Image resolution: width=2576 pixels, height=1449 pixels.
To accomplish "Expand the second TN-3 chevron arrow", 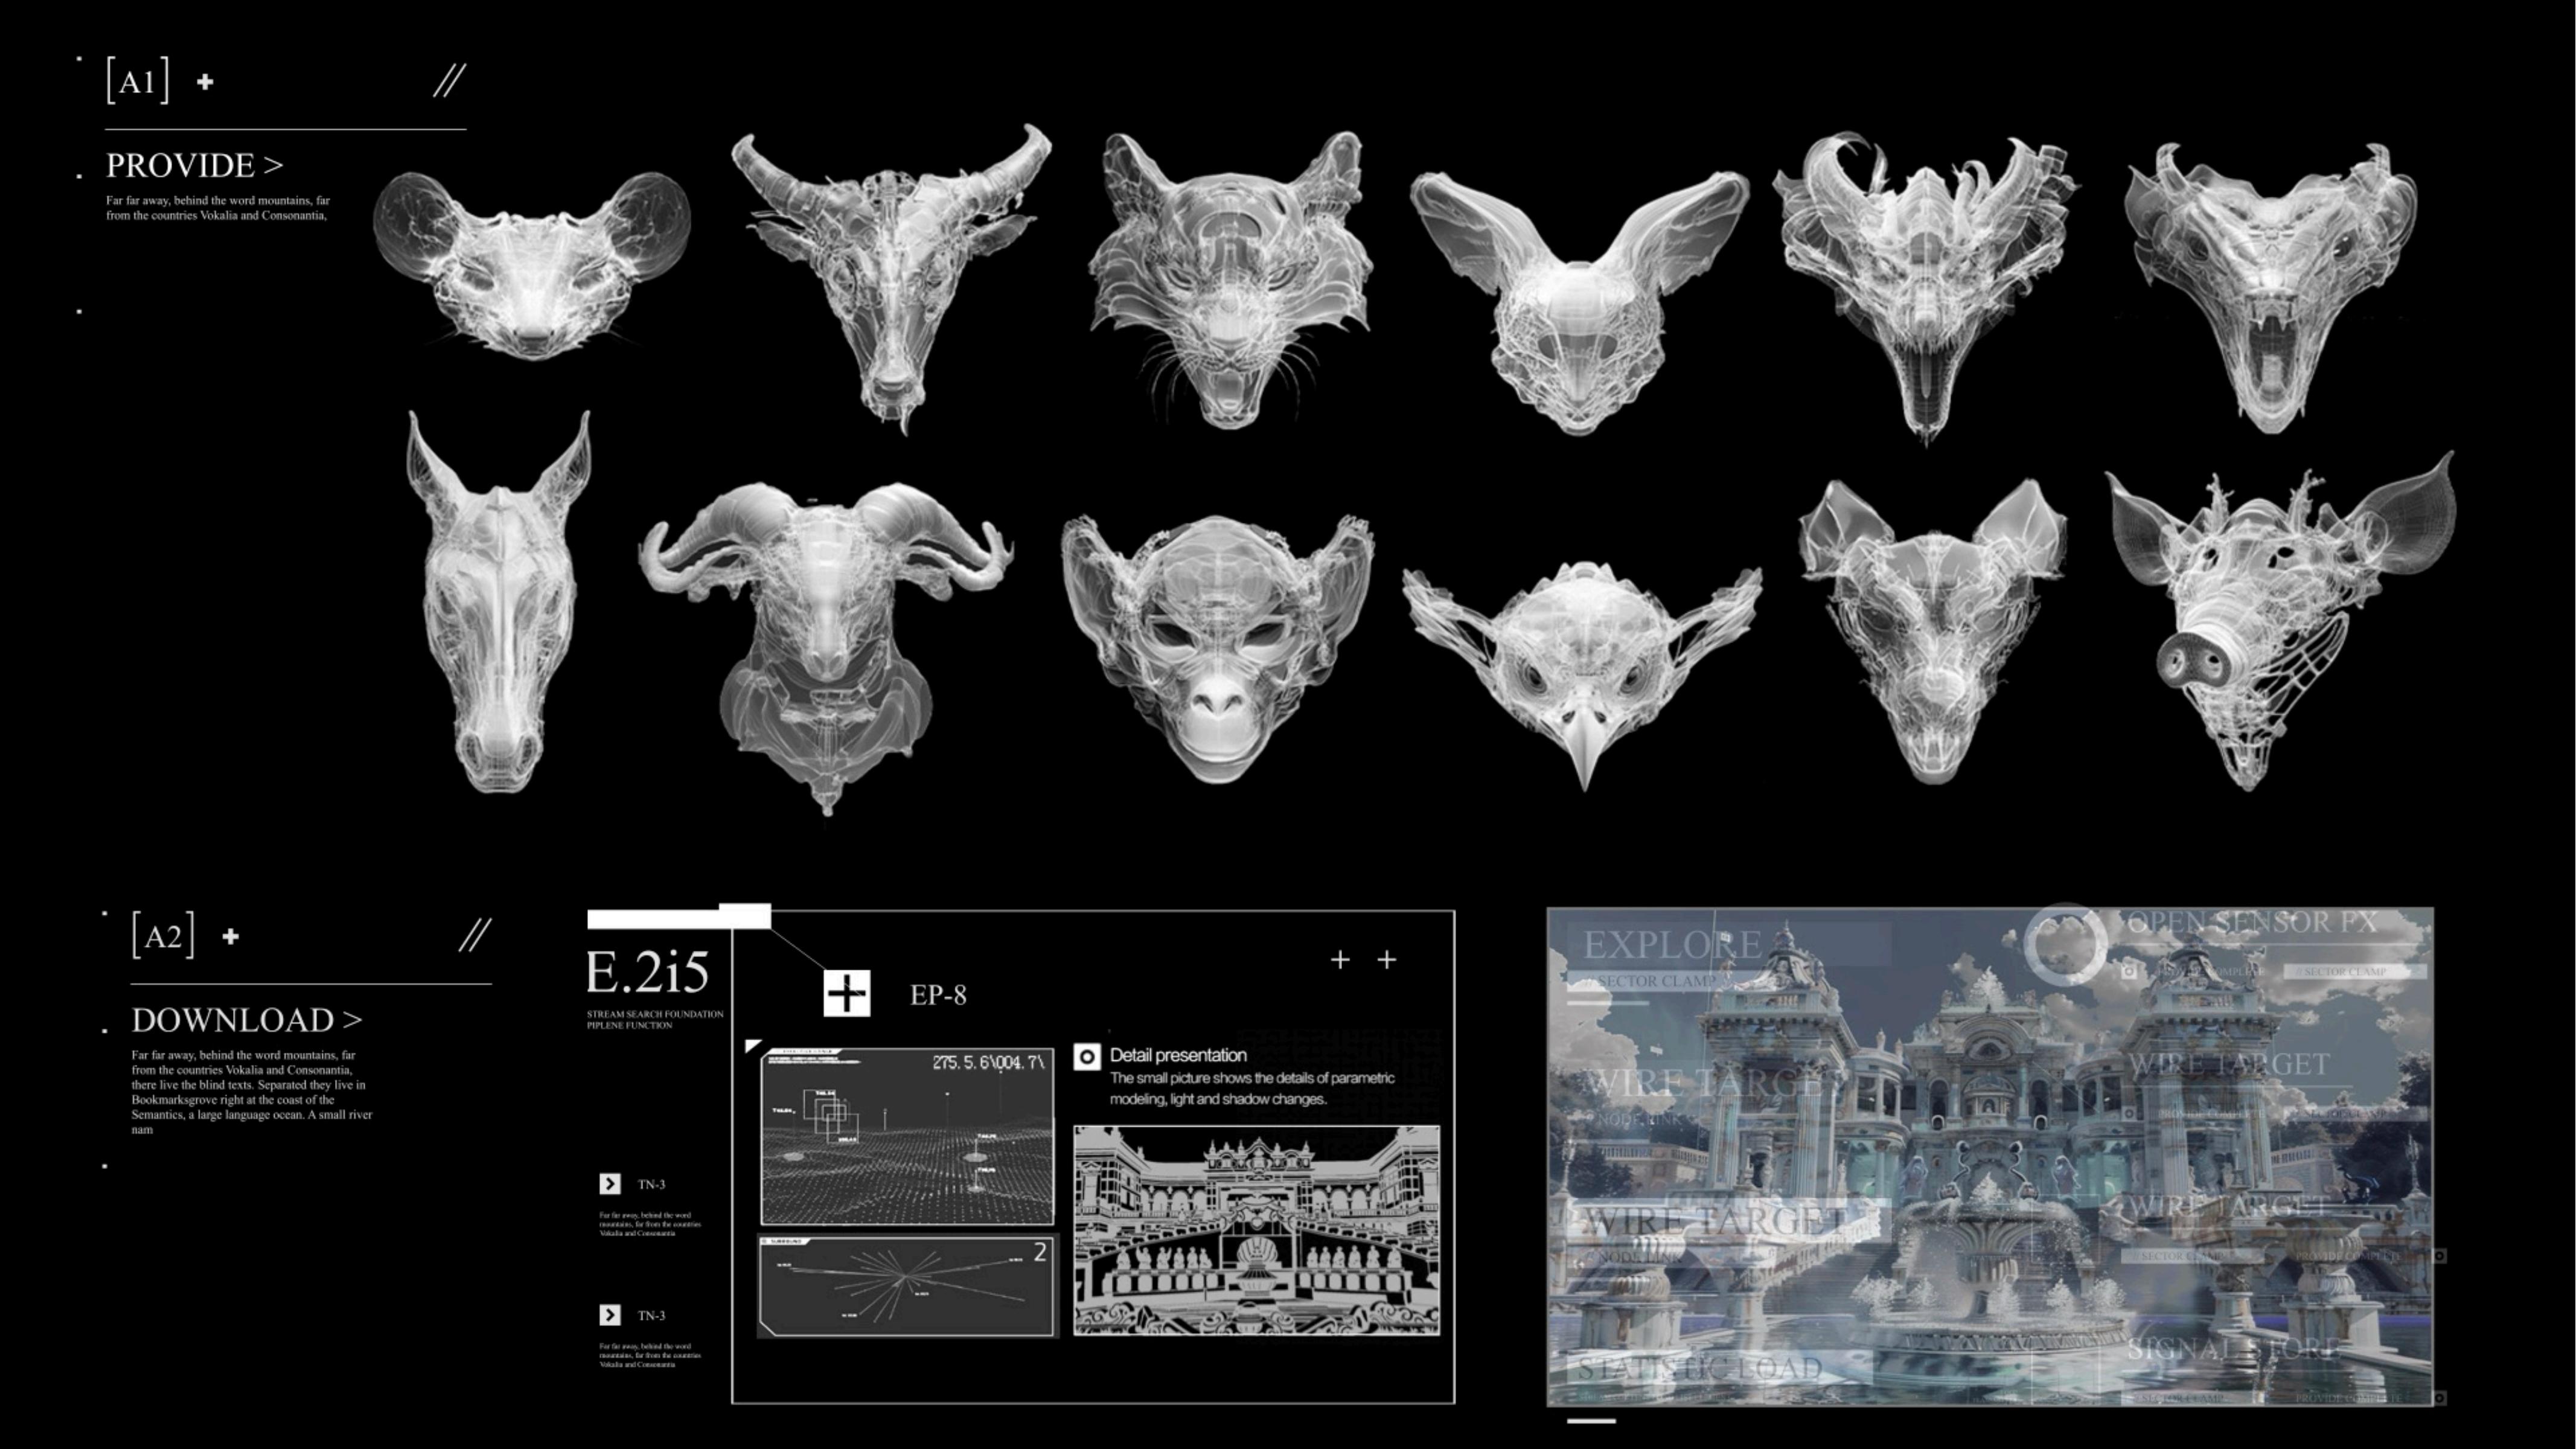I will 610,1315.
